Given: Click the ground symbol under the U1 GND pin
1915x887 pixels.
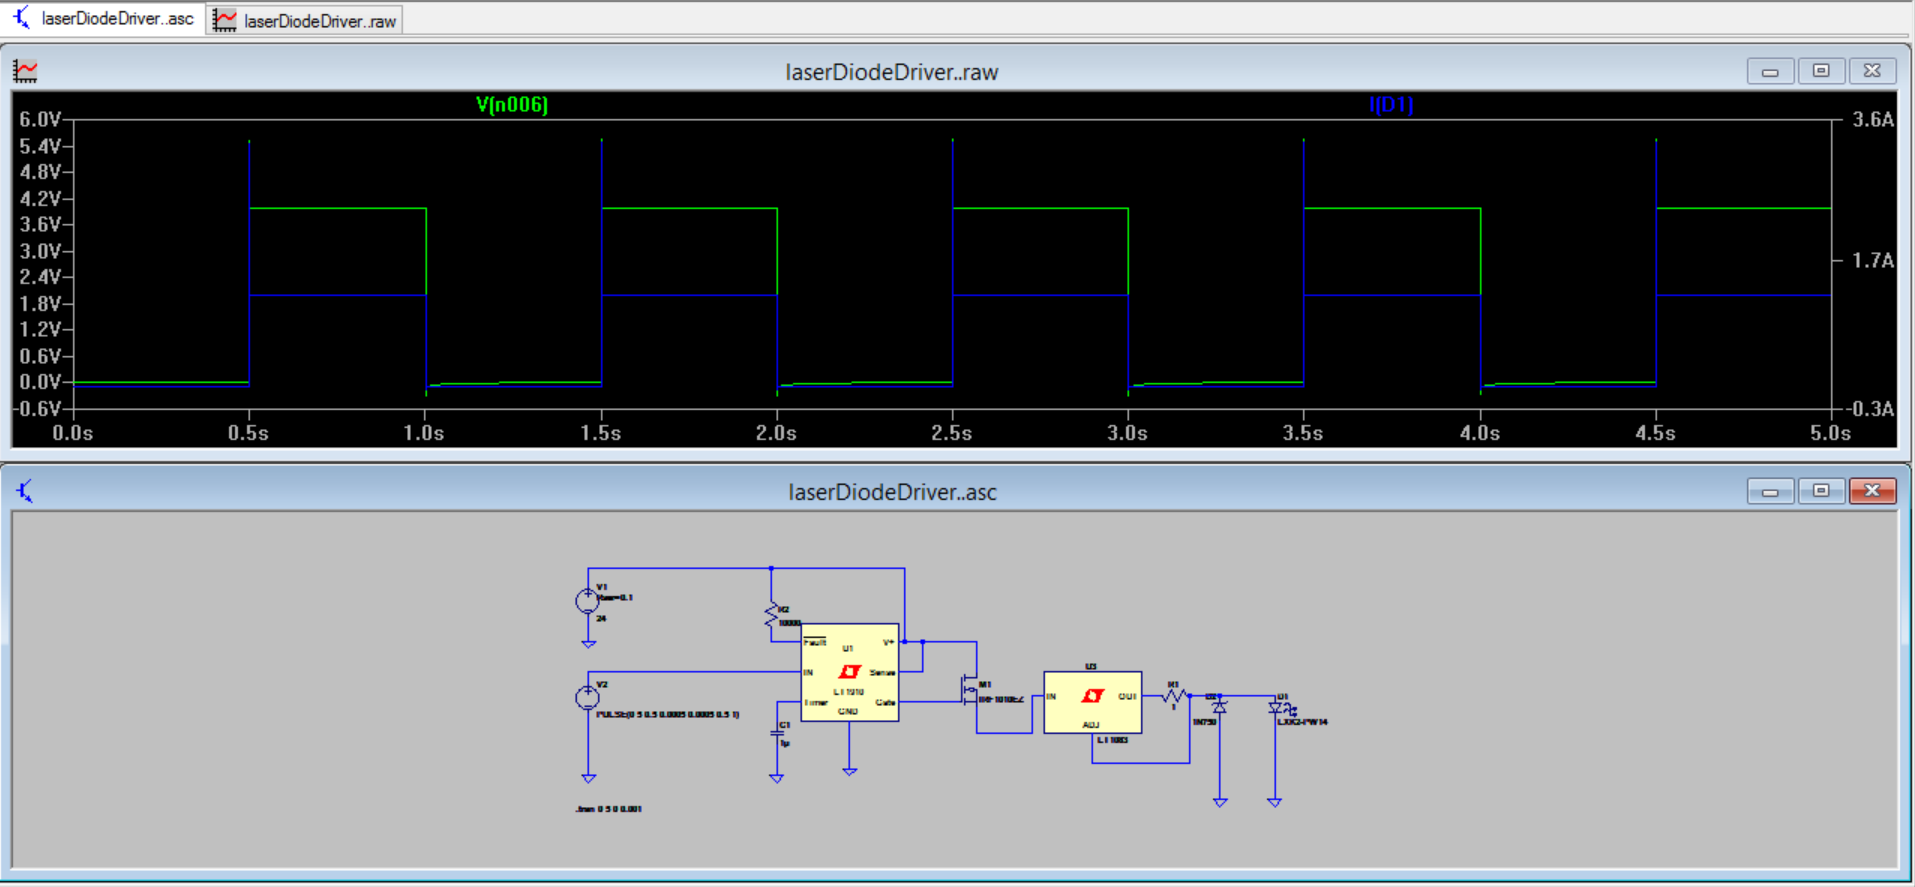Looking at the screenshot, I should click(850, 771).
